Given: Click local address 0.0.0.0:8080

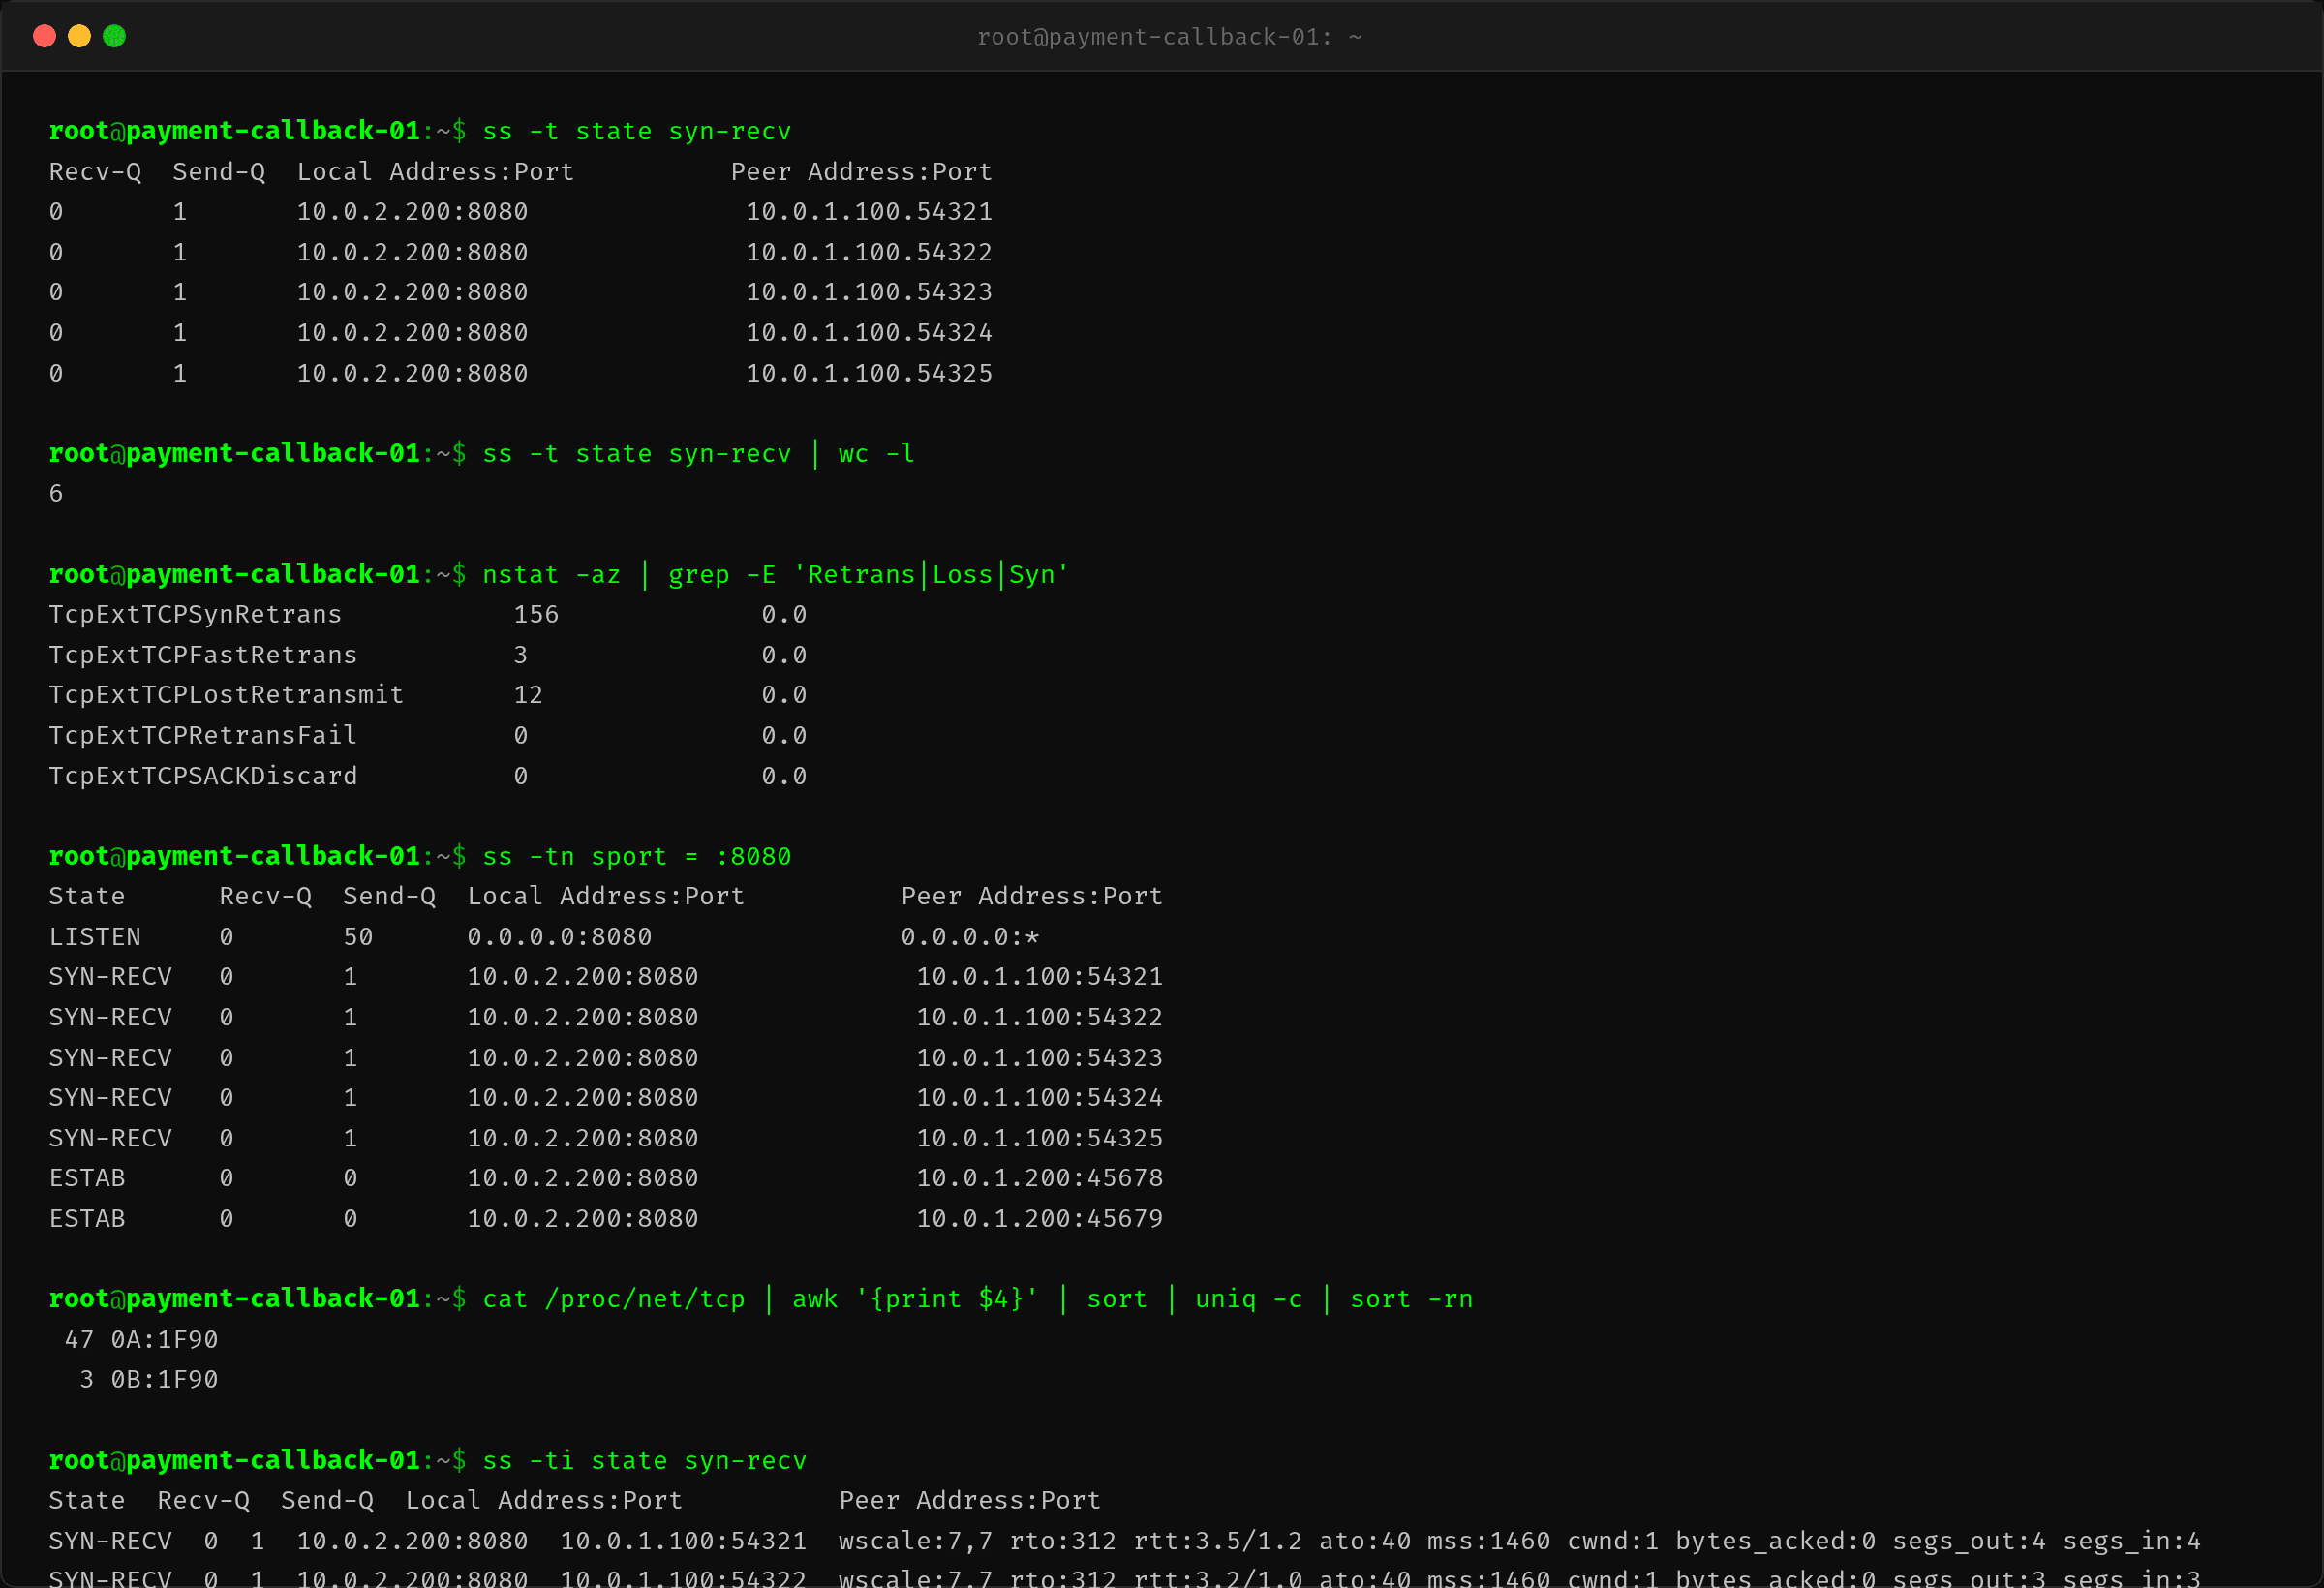Looking at the screenshot, I should [560, 937].
